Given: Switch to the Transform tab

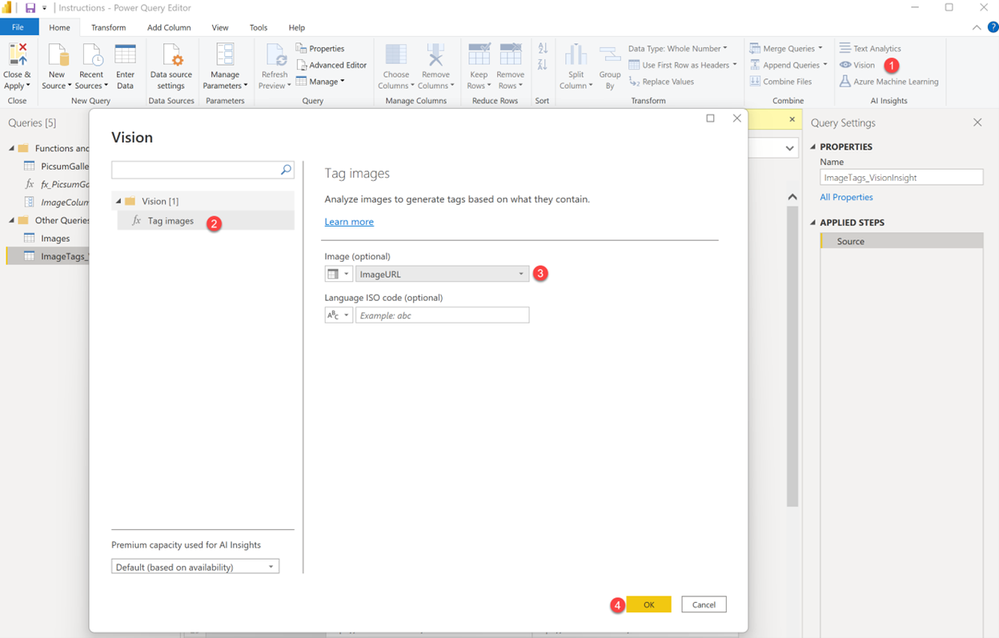Looking at the screenshot, I should click(108, 27).
